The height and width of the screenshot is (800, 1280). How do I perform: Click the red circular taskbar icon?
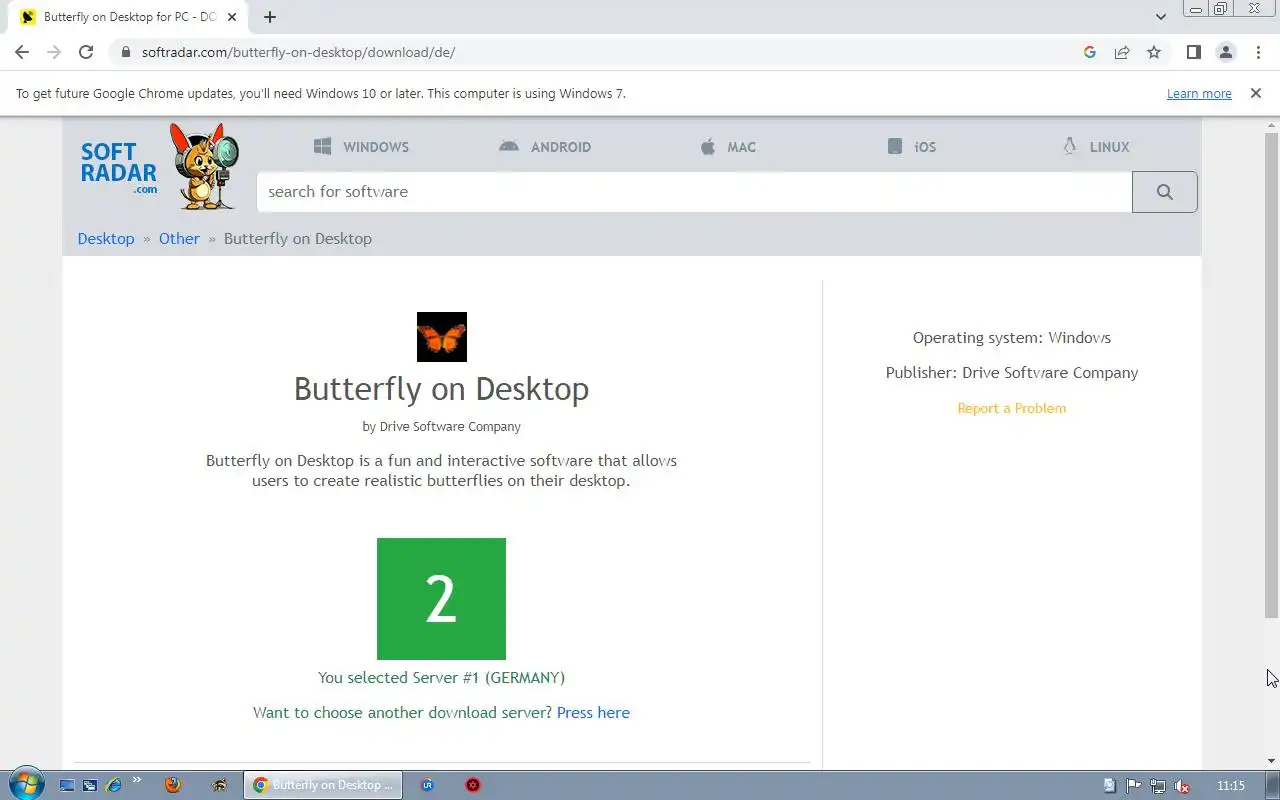point(473,785)
